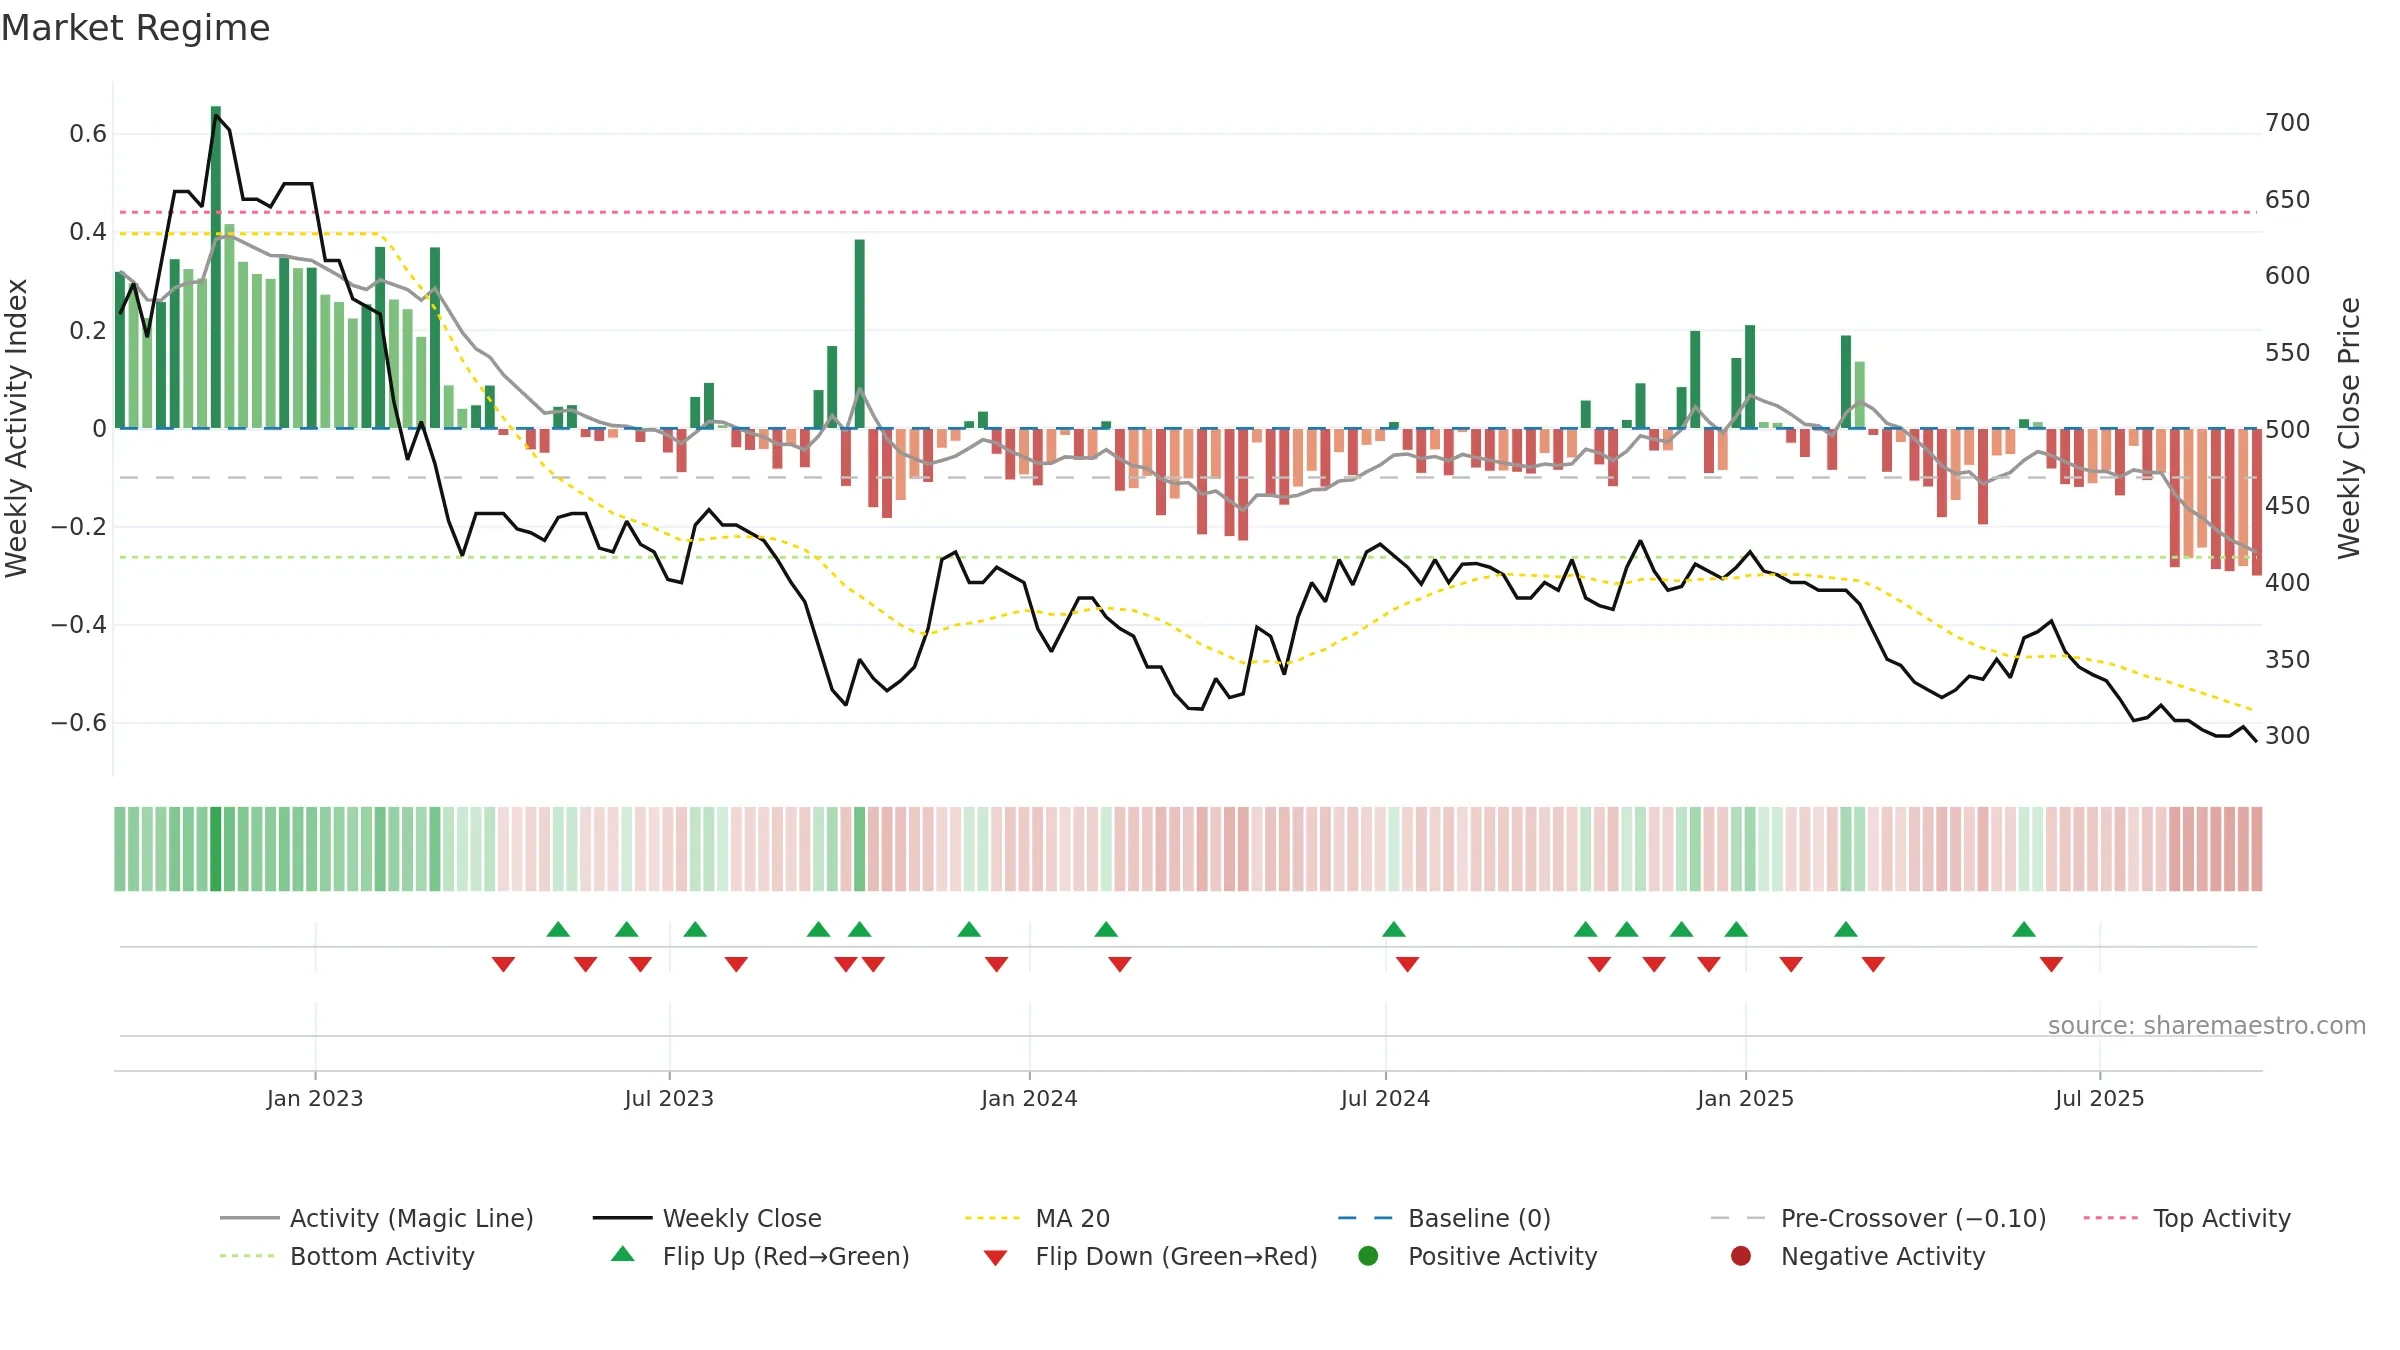This screenshot has height=1350, width=2400.
Task: Click the 0.6 left axis tick label
Action: coord(88,134)
